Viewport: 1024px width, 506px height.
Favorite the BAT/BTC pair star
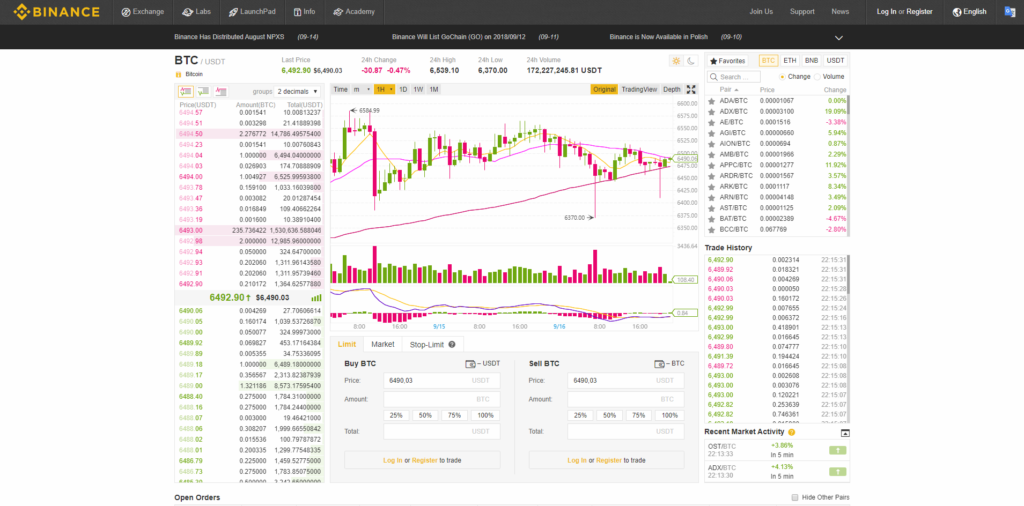tap(711, 219)
